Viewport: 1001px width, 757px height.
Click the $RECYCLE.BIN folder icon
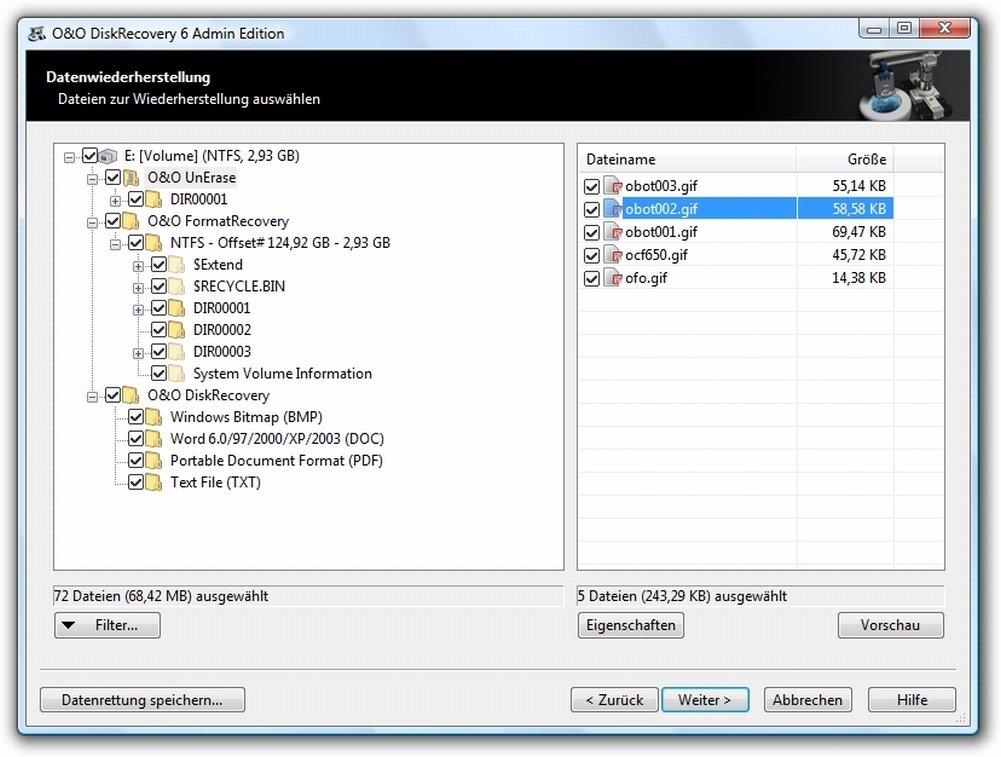click(x=177, y=286)
